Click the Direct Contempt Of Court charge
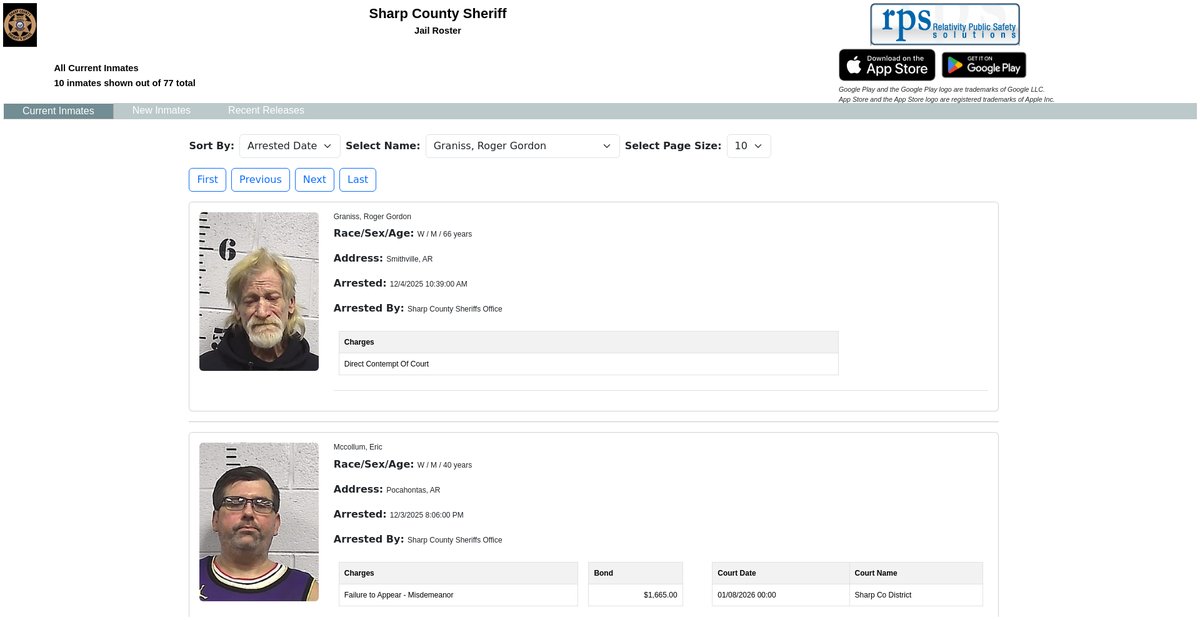 click(386, 364)
